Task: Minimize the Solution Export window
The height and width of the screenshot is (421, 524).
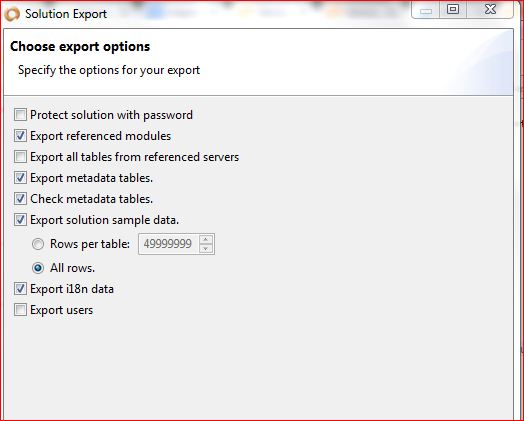Action: click(x=426, y=10)
